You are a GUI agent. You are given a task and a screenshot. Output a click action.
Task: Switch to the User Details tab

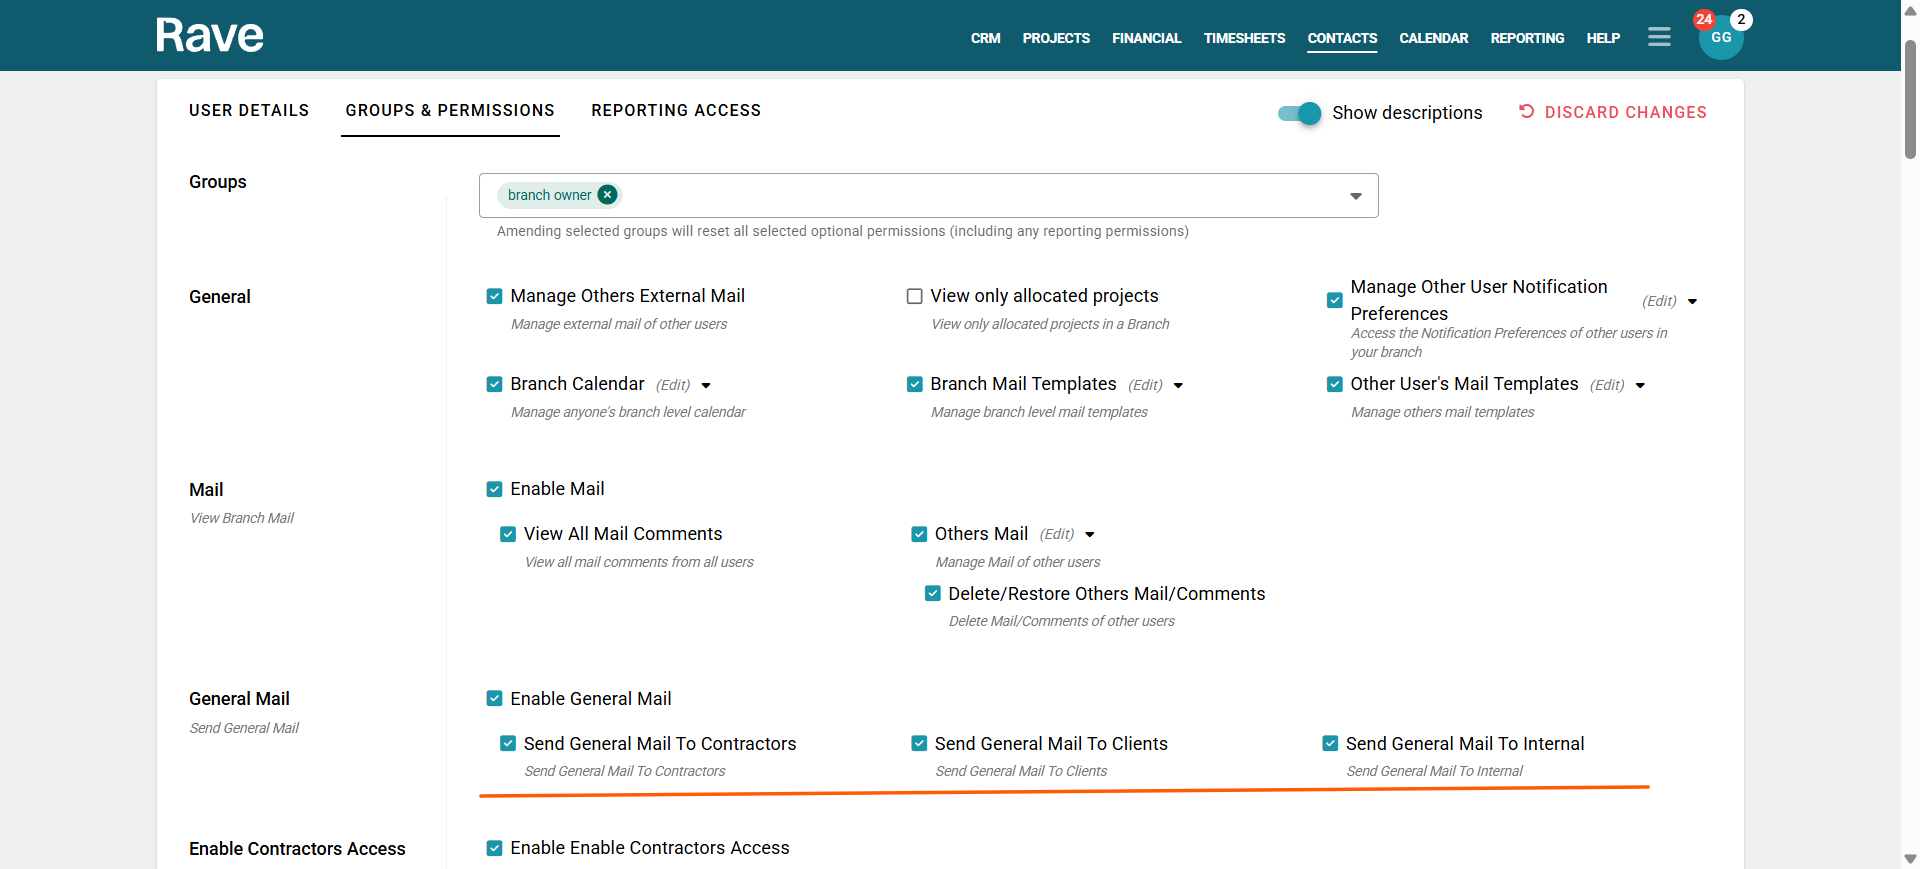tap(249, 110)
